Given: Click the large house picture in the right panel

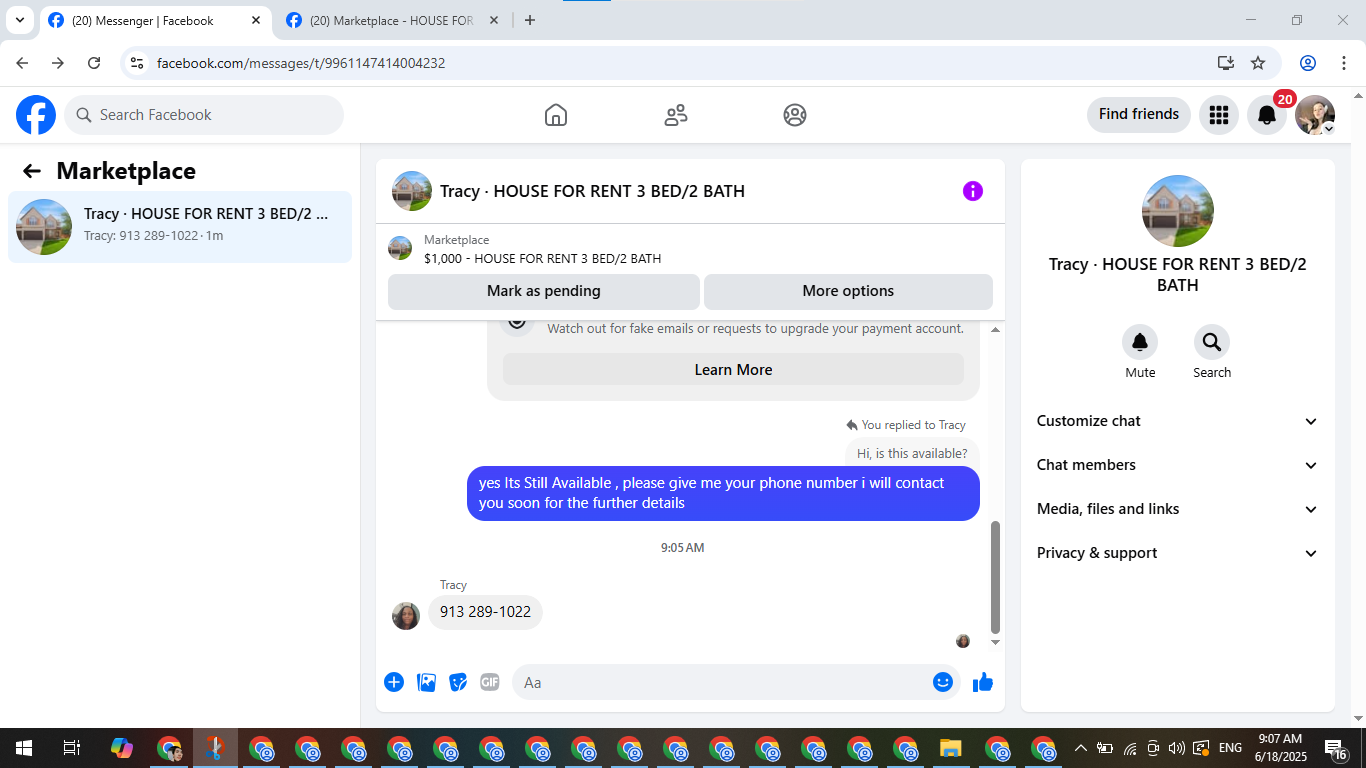Looking at the screenshot, I should pos(1178,211).
